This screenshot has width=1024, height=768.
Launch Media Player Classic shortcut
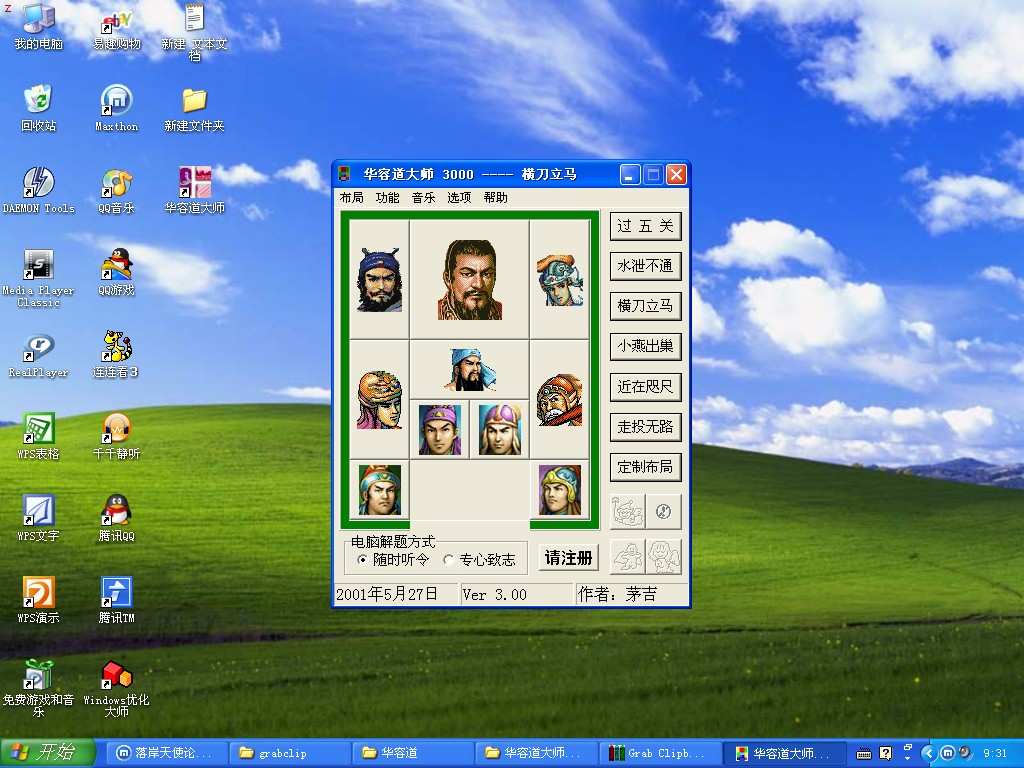tap(39, 278)
